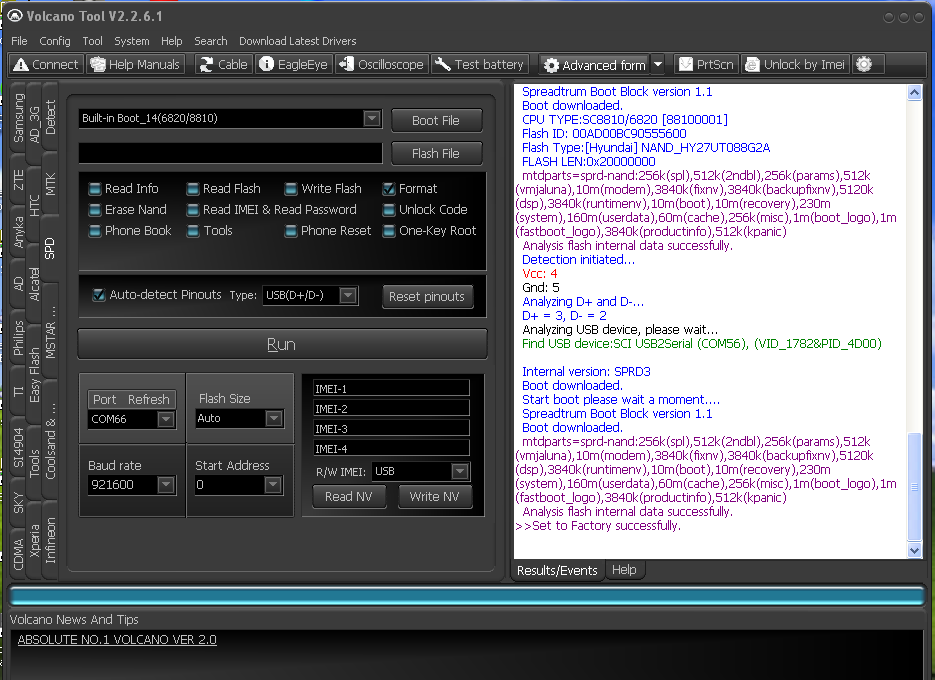Open ABSOLUTE NO.1 VOLCANO VER 2.0 link
This screenshot has width=935, height=680.
(117, 639)
